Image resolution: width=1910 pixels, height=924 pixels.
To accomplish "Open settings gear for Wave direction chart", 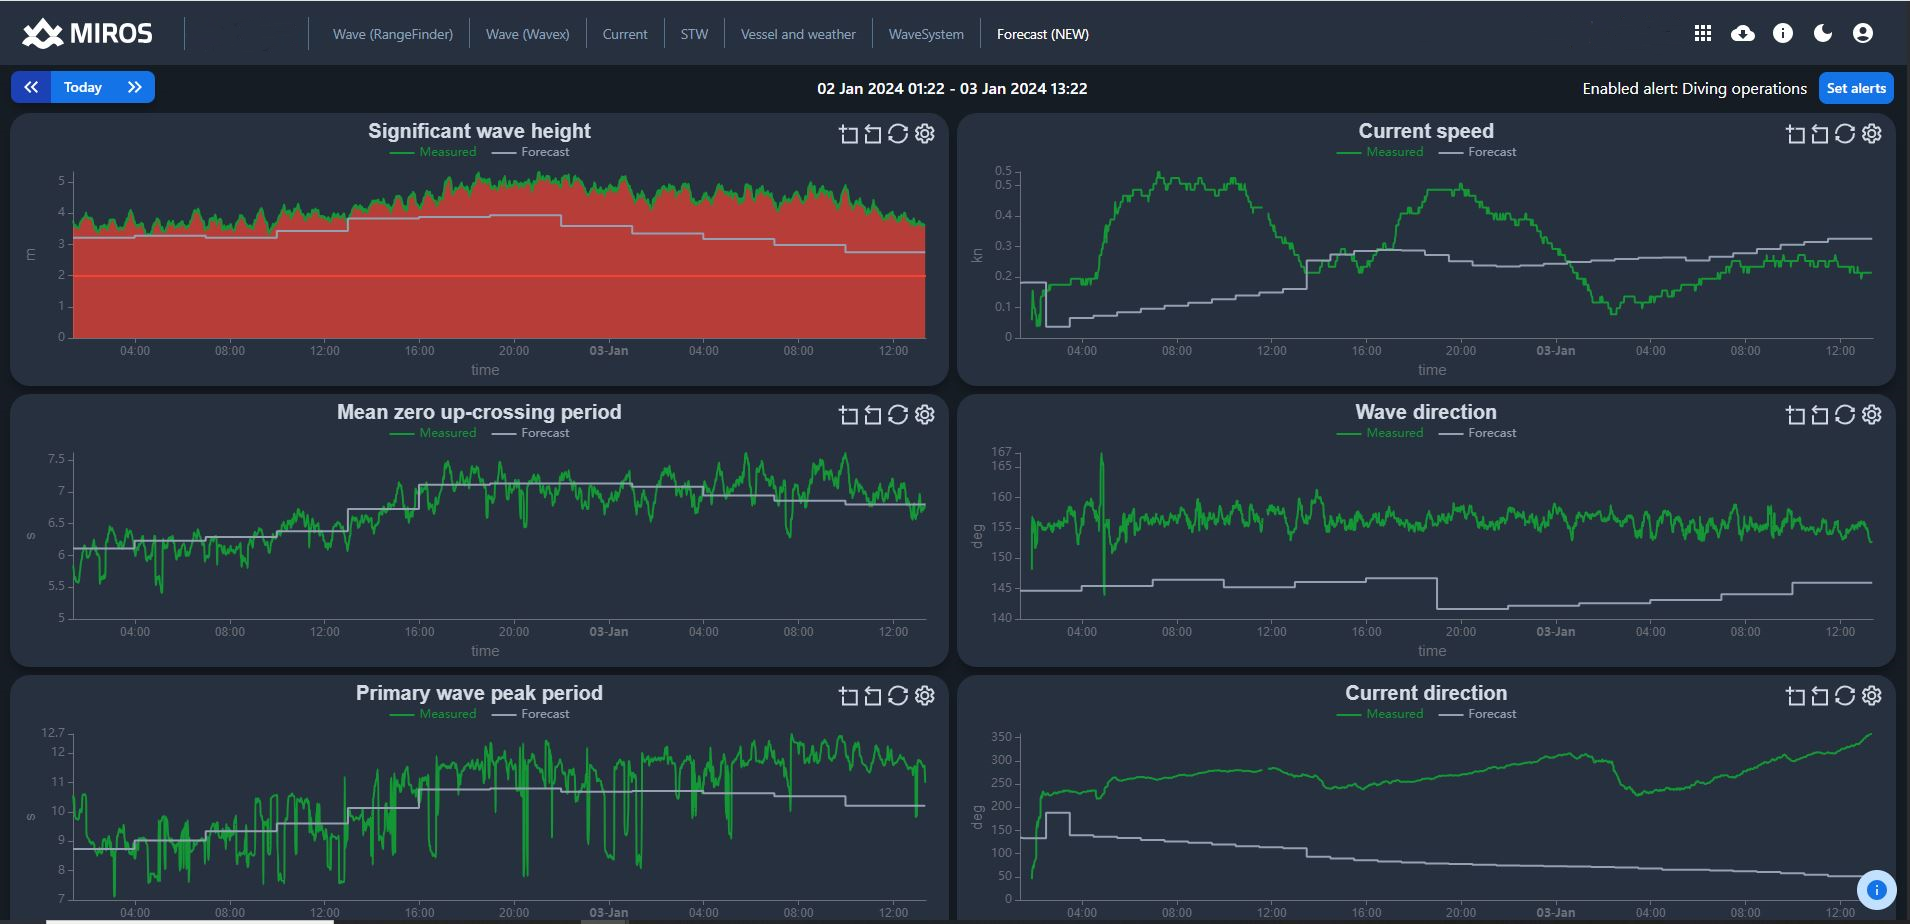I will (x=1872, y=415).
